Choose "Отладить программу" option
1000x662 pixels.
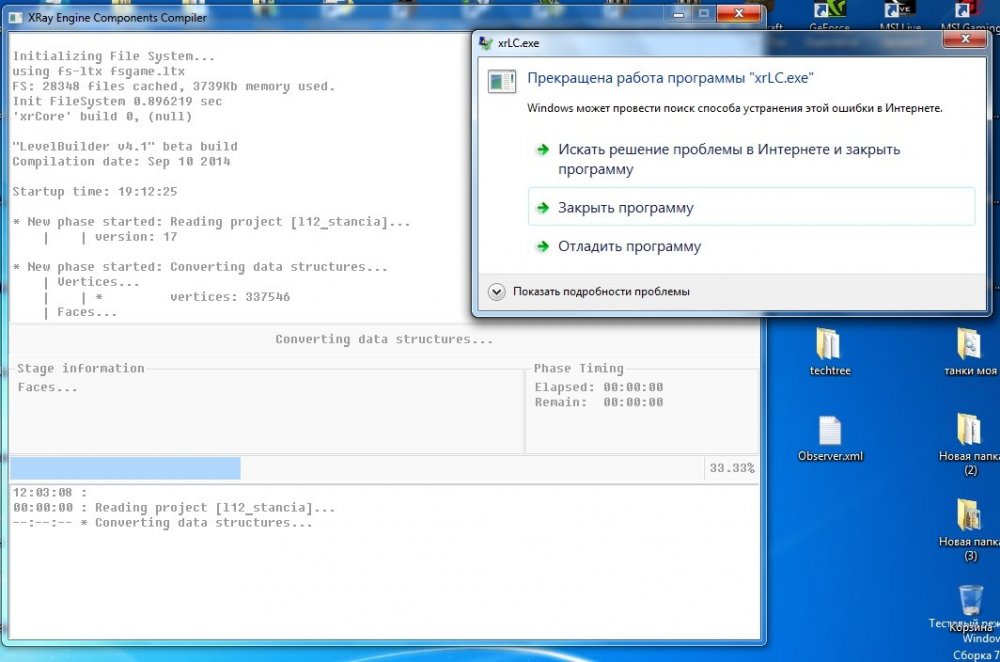click(x=629, y=246)
